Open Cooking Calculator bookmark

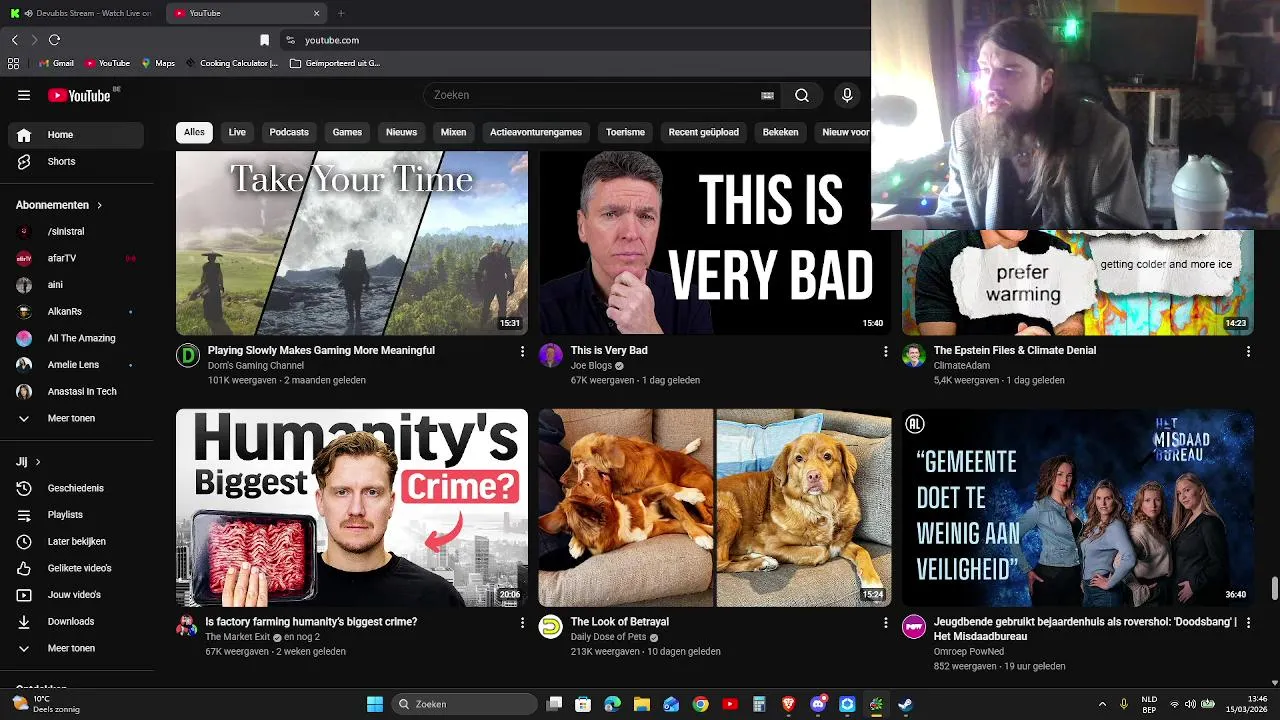coord(231,63)
